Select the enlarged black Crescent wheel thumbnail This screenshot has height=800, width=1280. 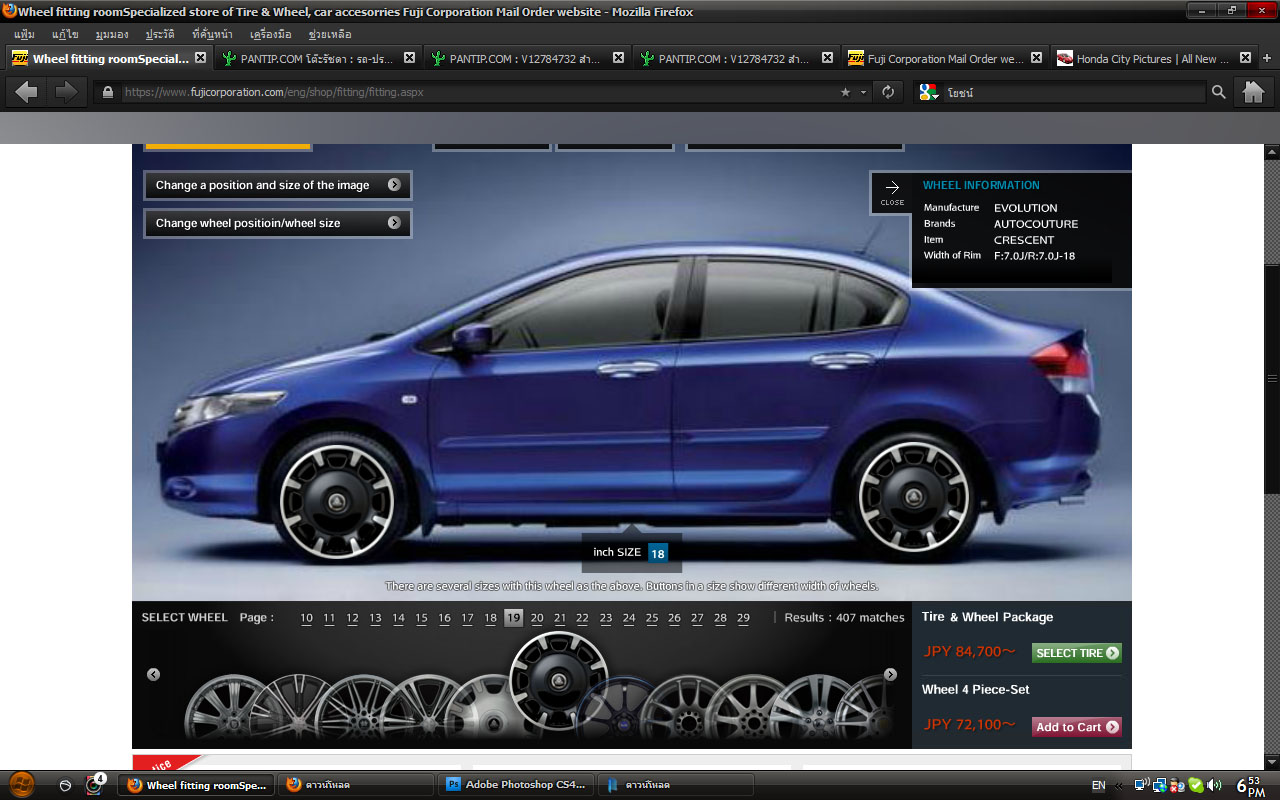[559, 682]
